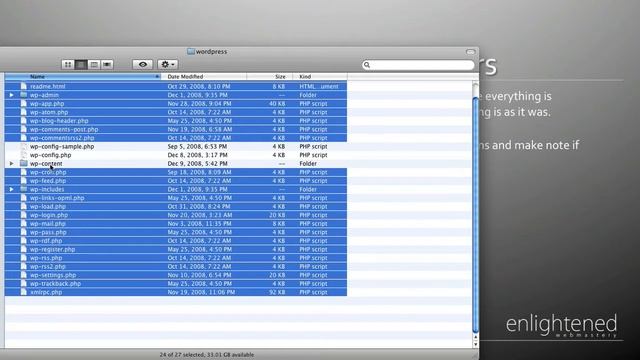
Task: Expand the wp-admin folder
Action: click(11, 95)
